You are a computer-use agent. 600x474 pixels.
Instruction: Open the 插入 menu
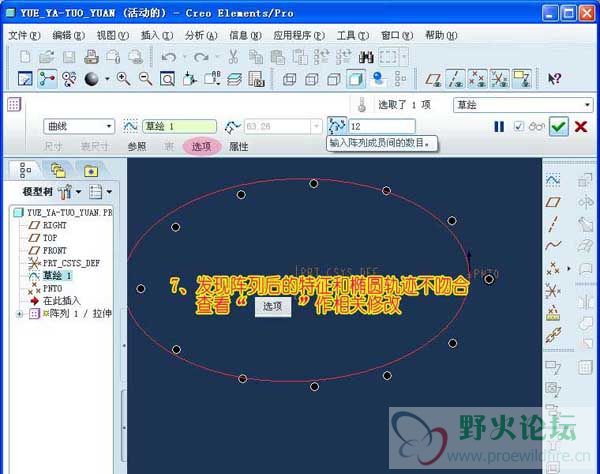(x=157, y=35)
